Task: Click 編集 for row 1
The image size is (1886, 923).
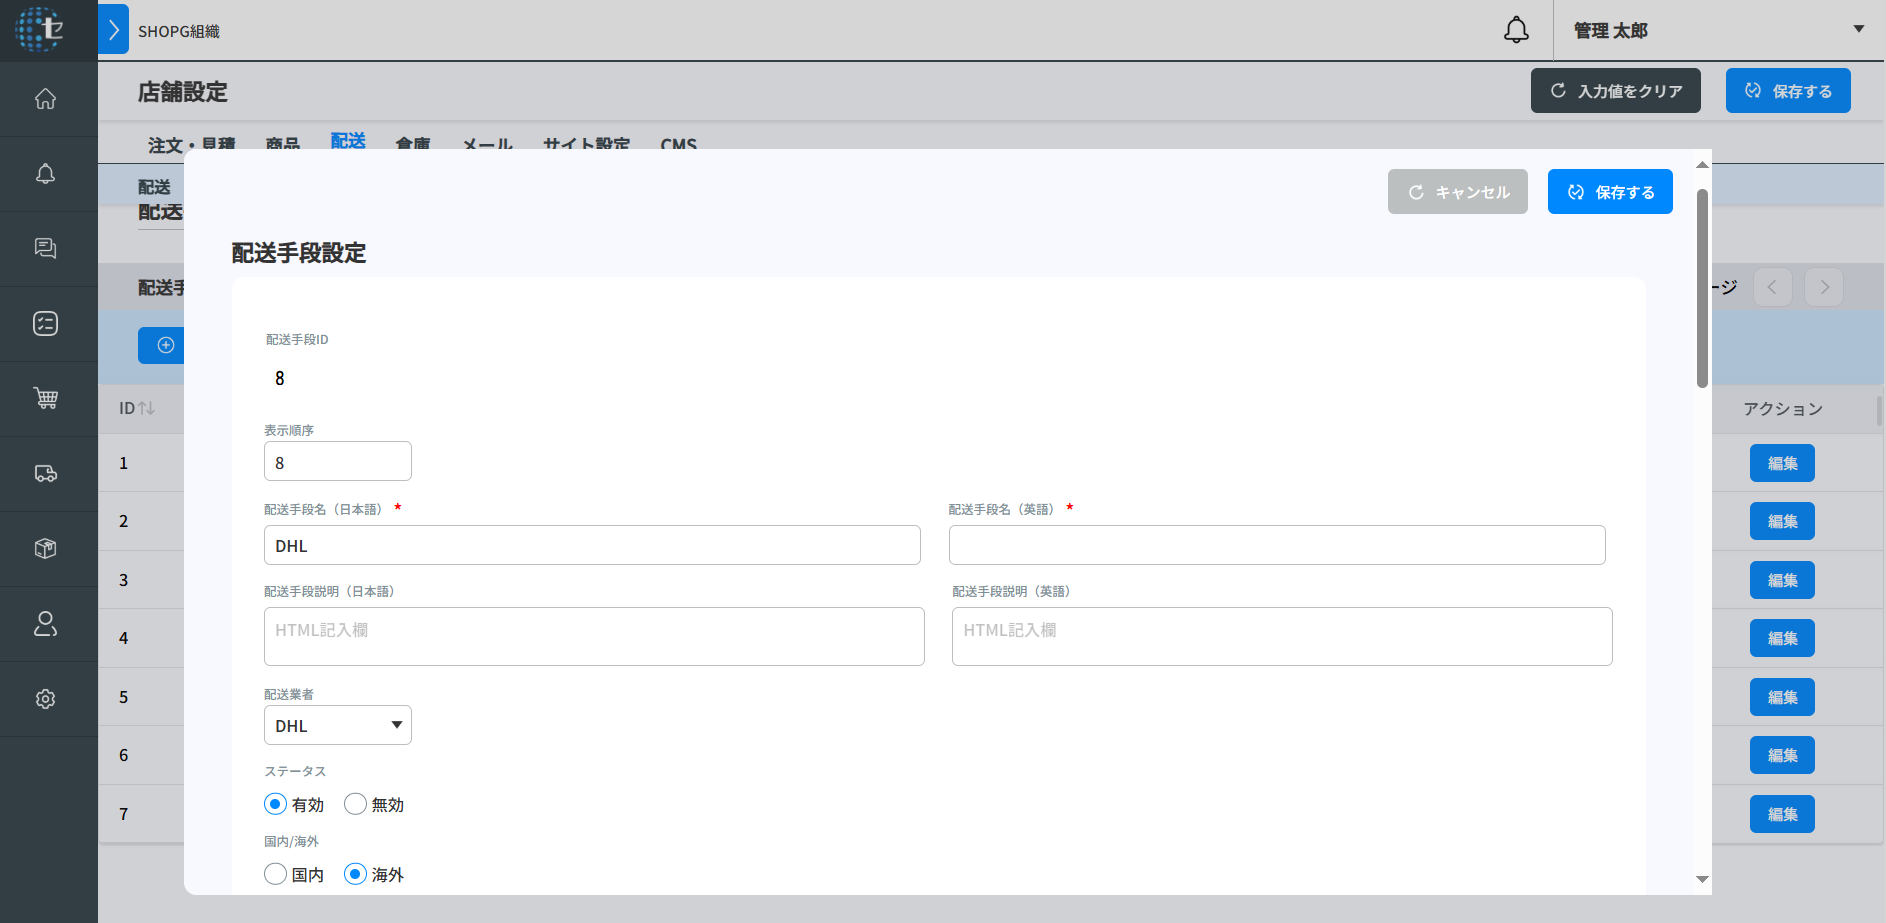Action: [1782, 463]
